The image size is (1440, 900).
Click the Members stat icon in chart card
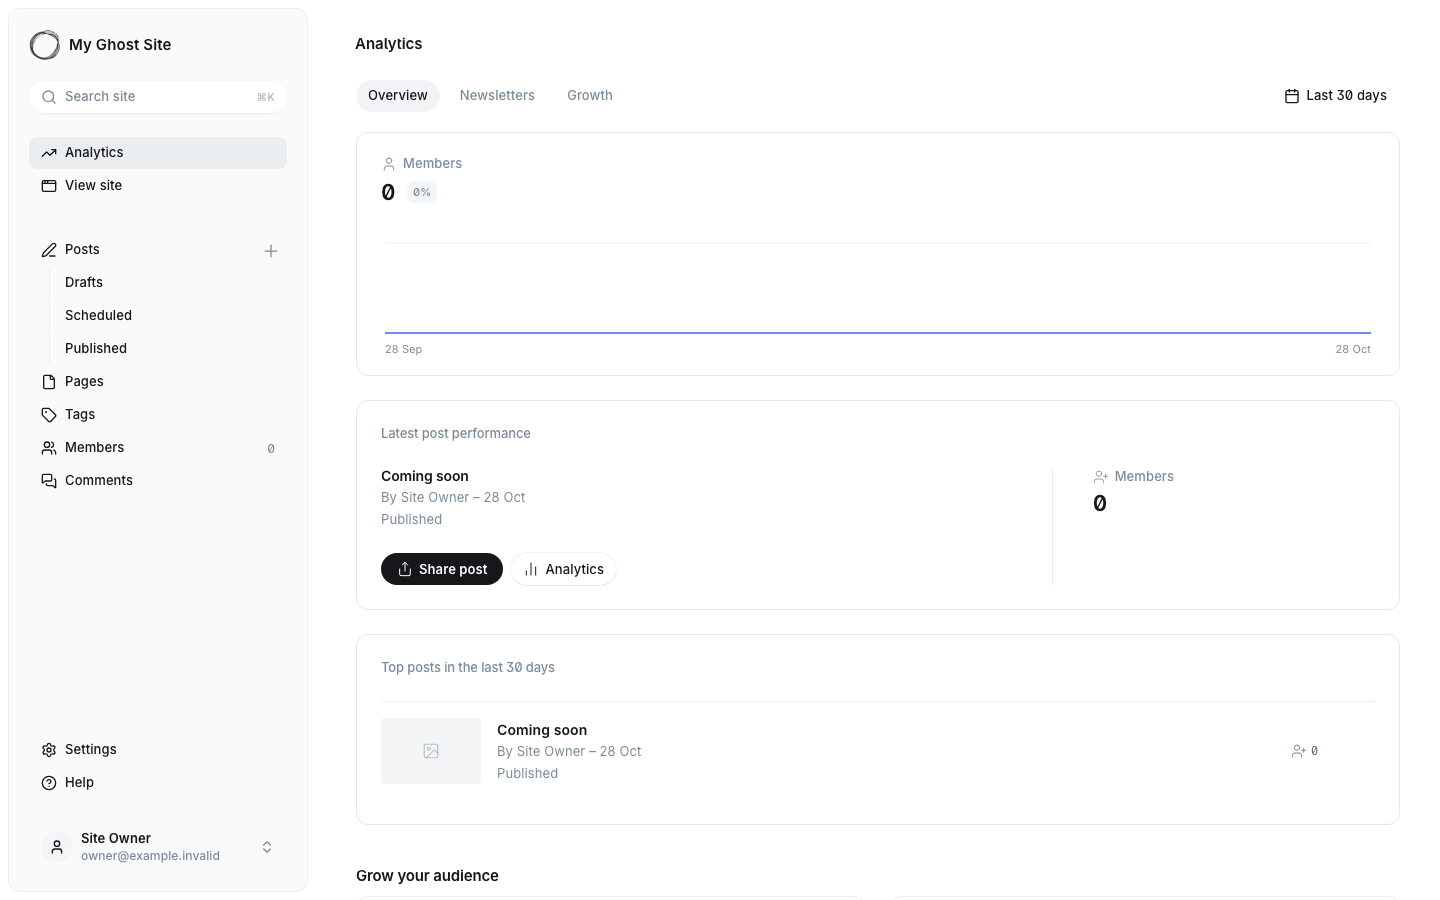tap(389, 164)
